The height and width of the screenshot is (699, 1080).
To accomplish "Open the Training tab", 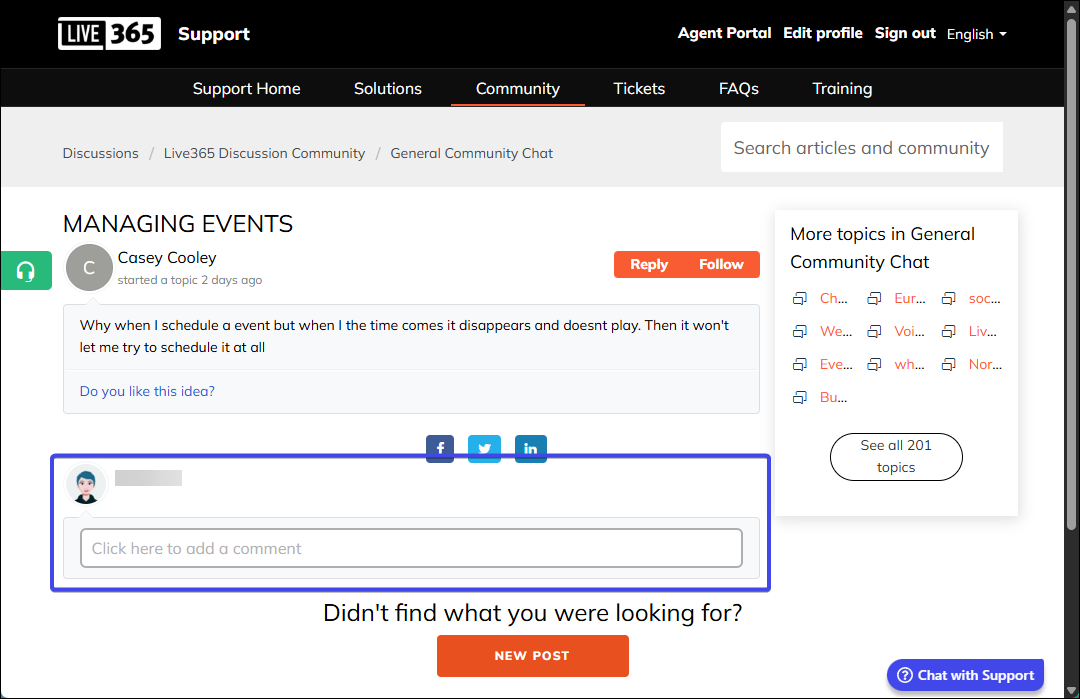I will pos(842,88).
